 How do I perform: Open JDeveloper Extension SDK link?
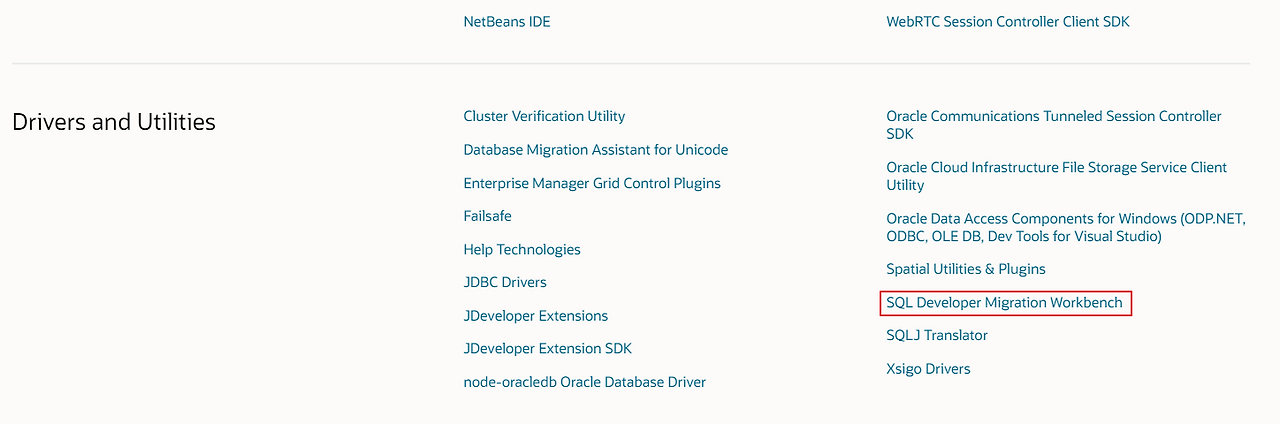tap(548, 349)
